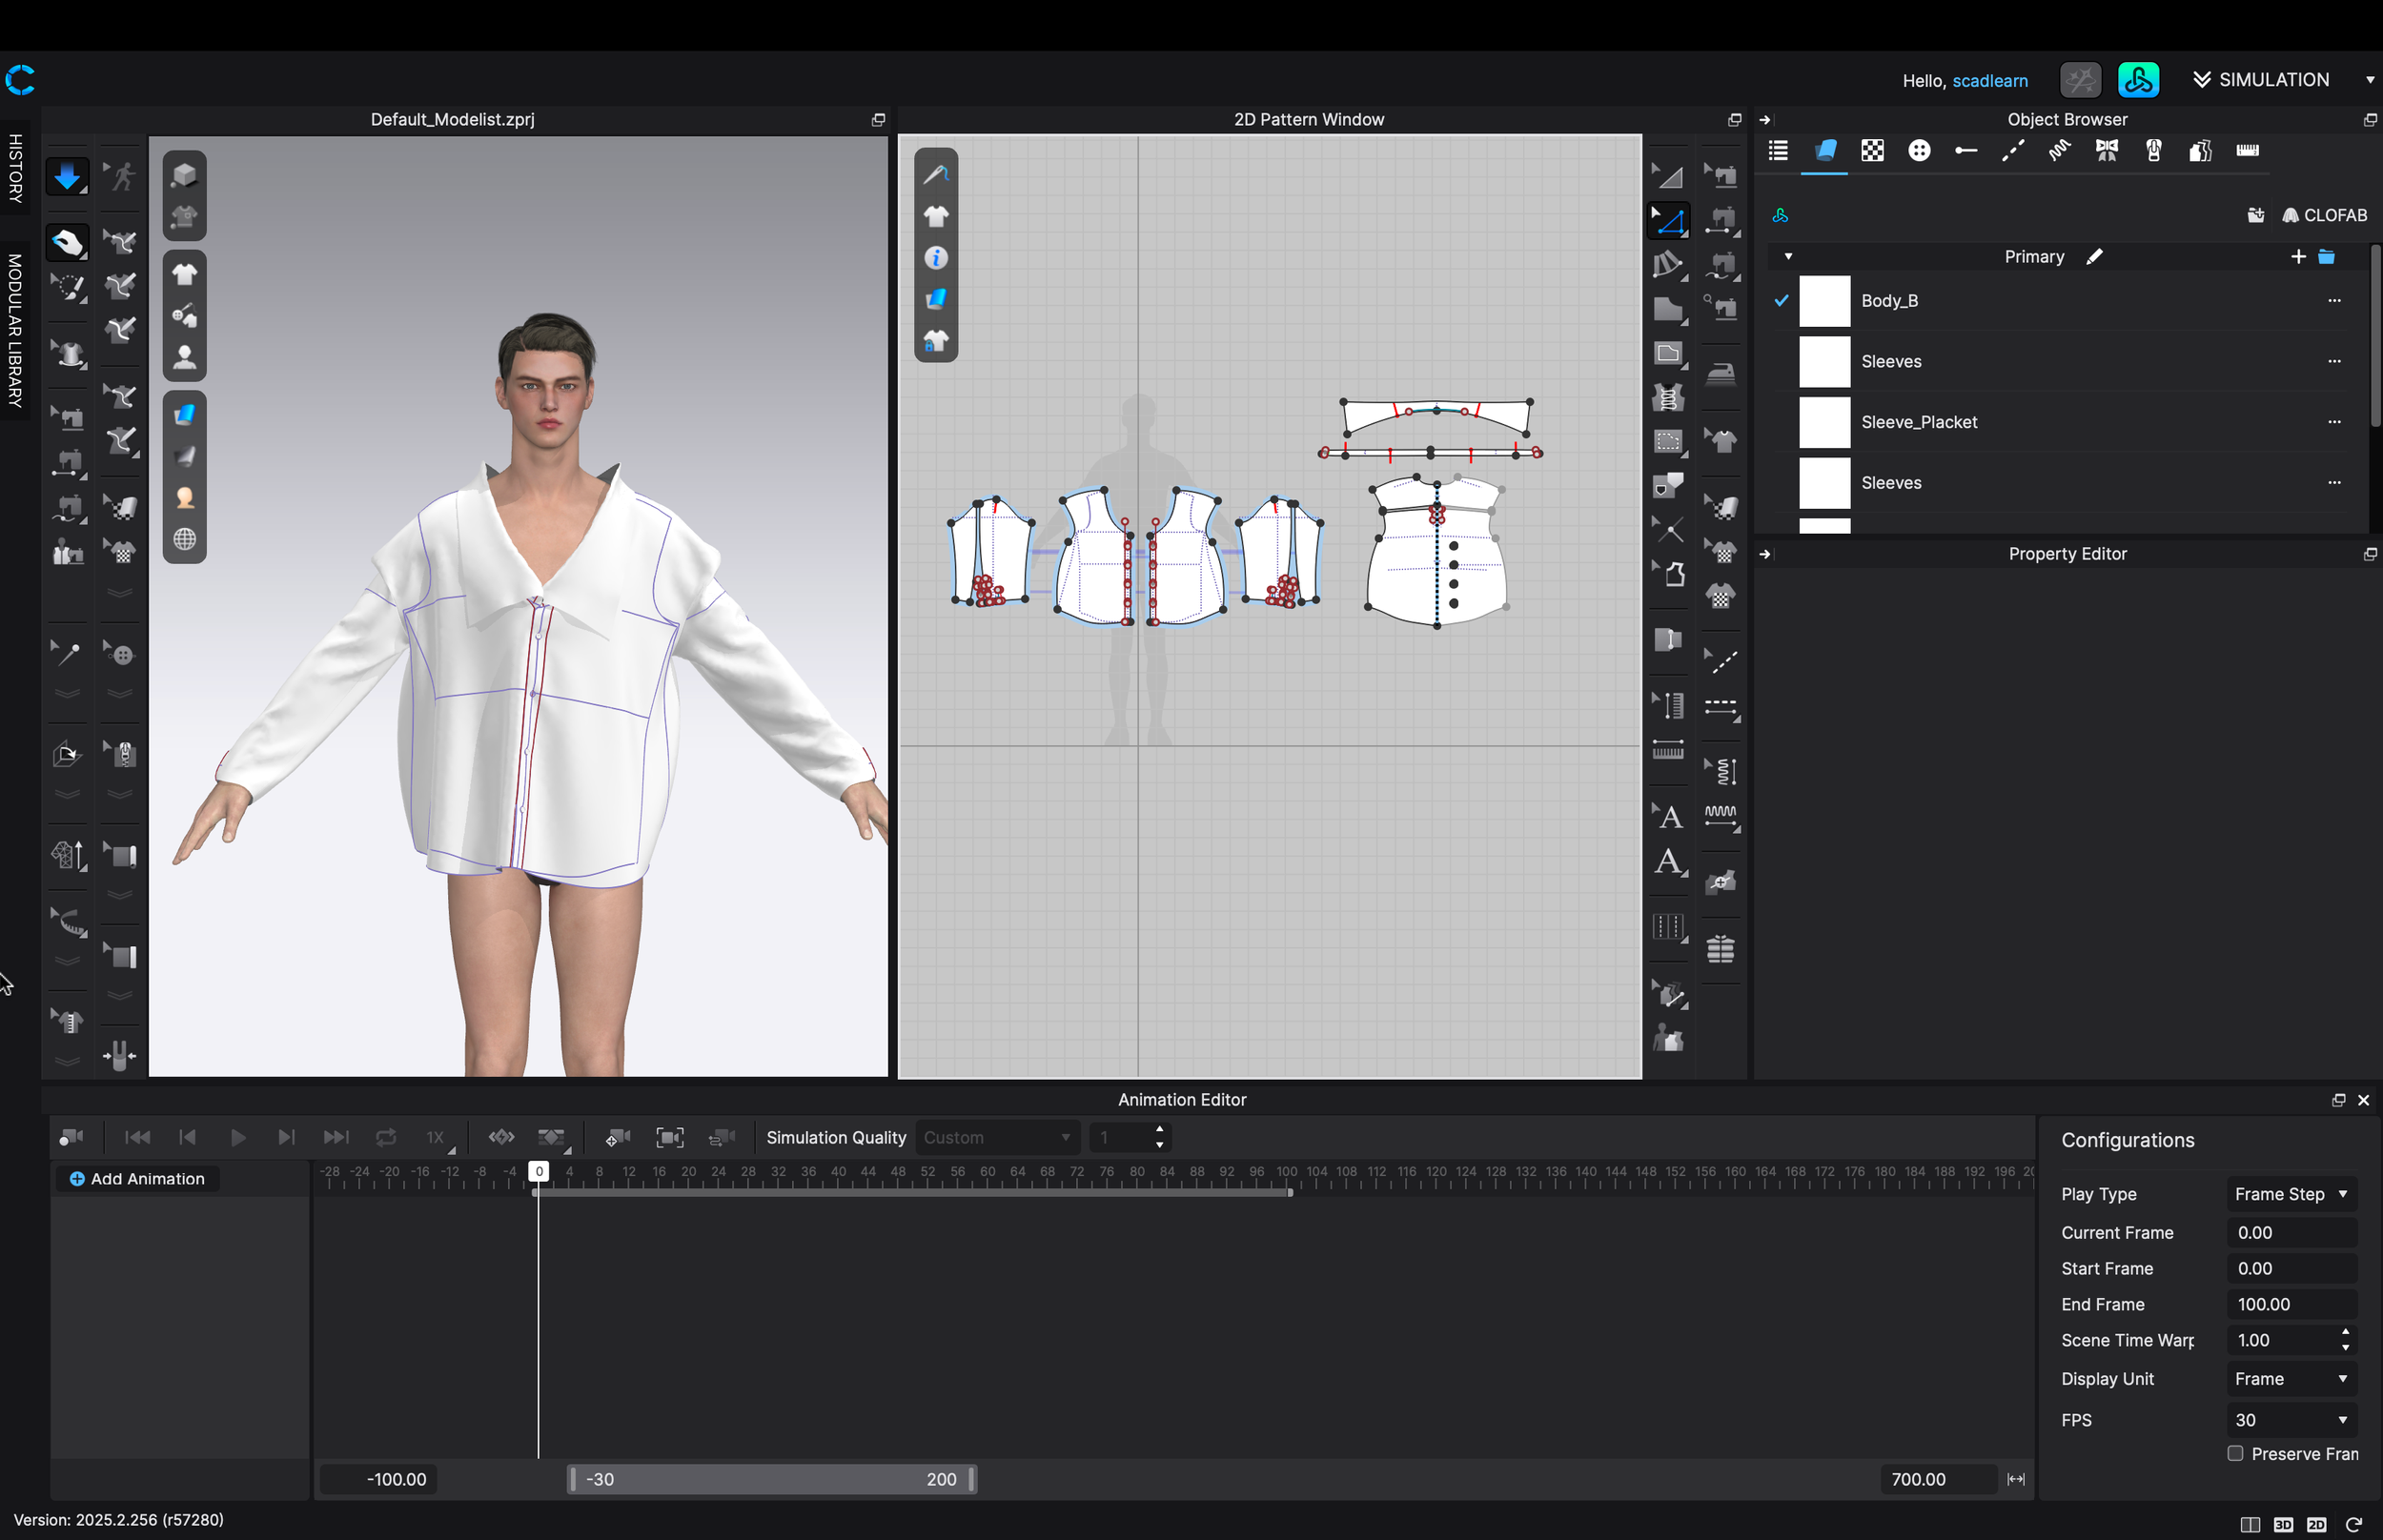Screen dimensions: 2383x1540
Task: Enable the Preserve Frame checkbox
Action: click(2235, 1453)
